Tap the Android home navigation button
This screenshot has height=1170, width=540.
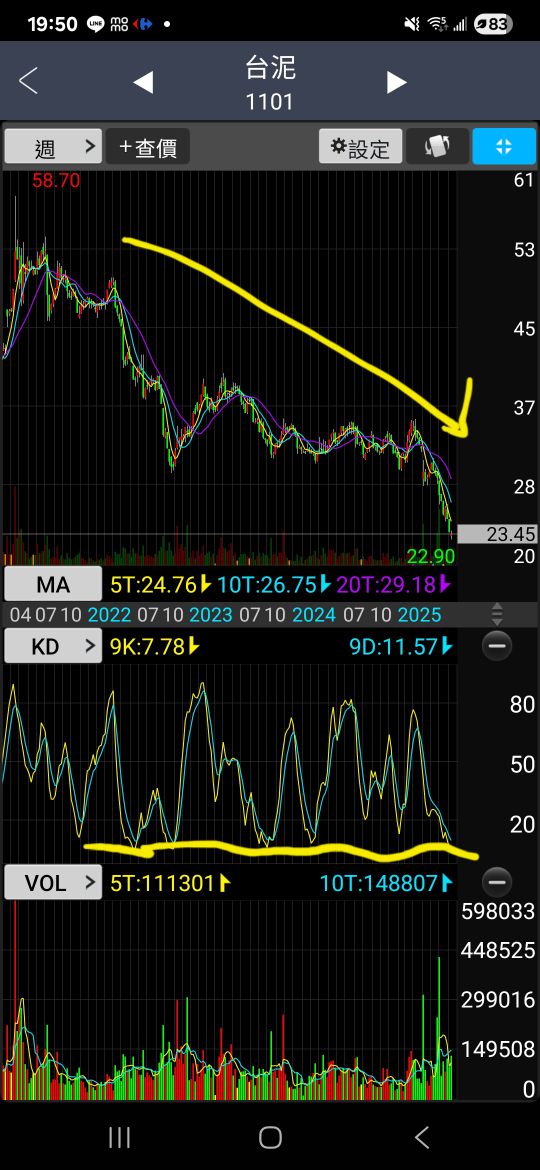[x=270, y=1137]
